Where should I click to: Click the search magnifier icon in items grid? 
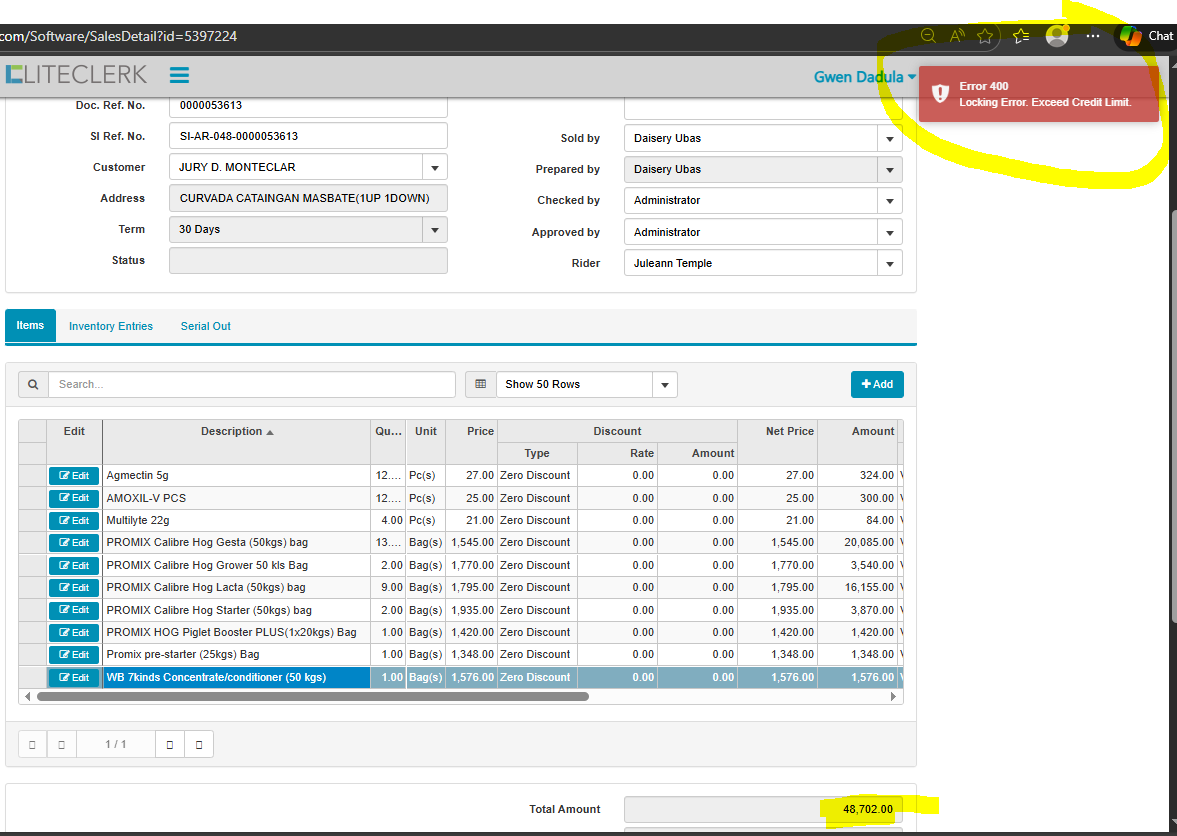33,384
